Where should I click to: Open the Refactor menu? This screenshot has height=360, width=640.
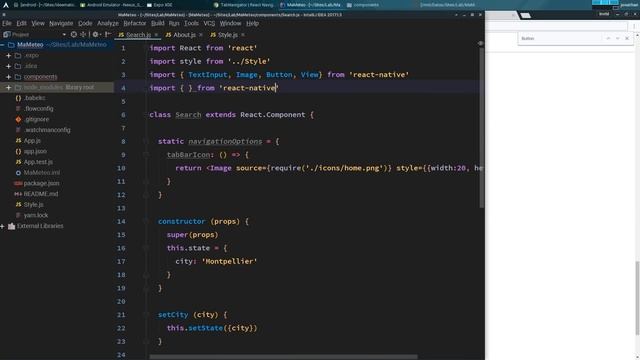click(x=135, y=23)
